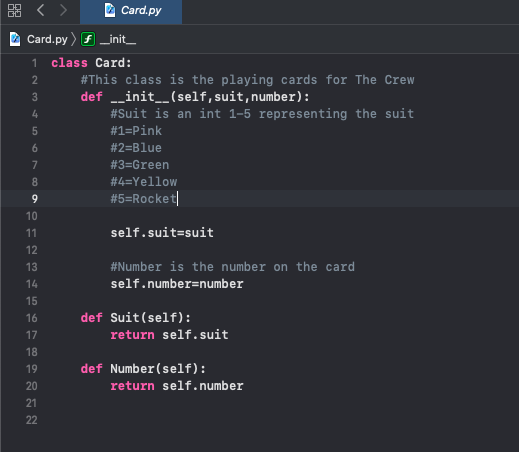Click line number 16 in the gutter
519x452 pixels.
tap(32, 318)
